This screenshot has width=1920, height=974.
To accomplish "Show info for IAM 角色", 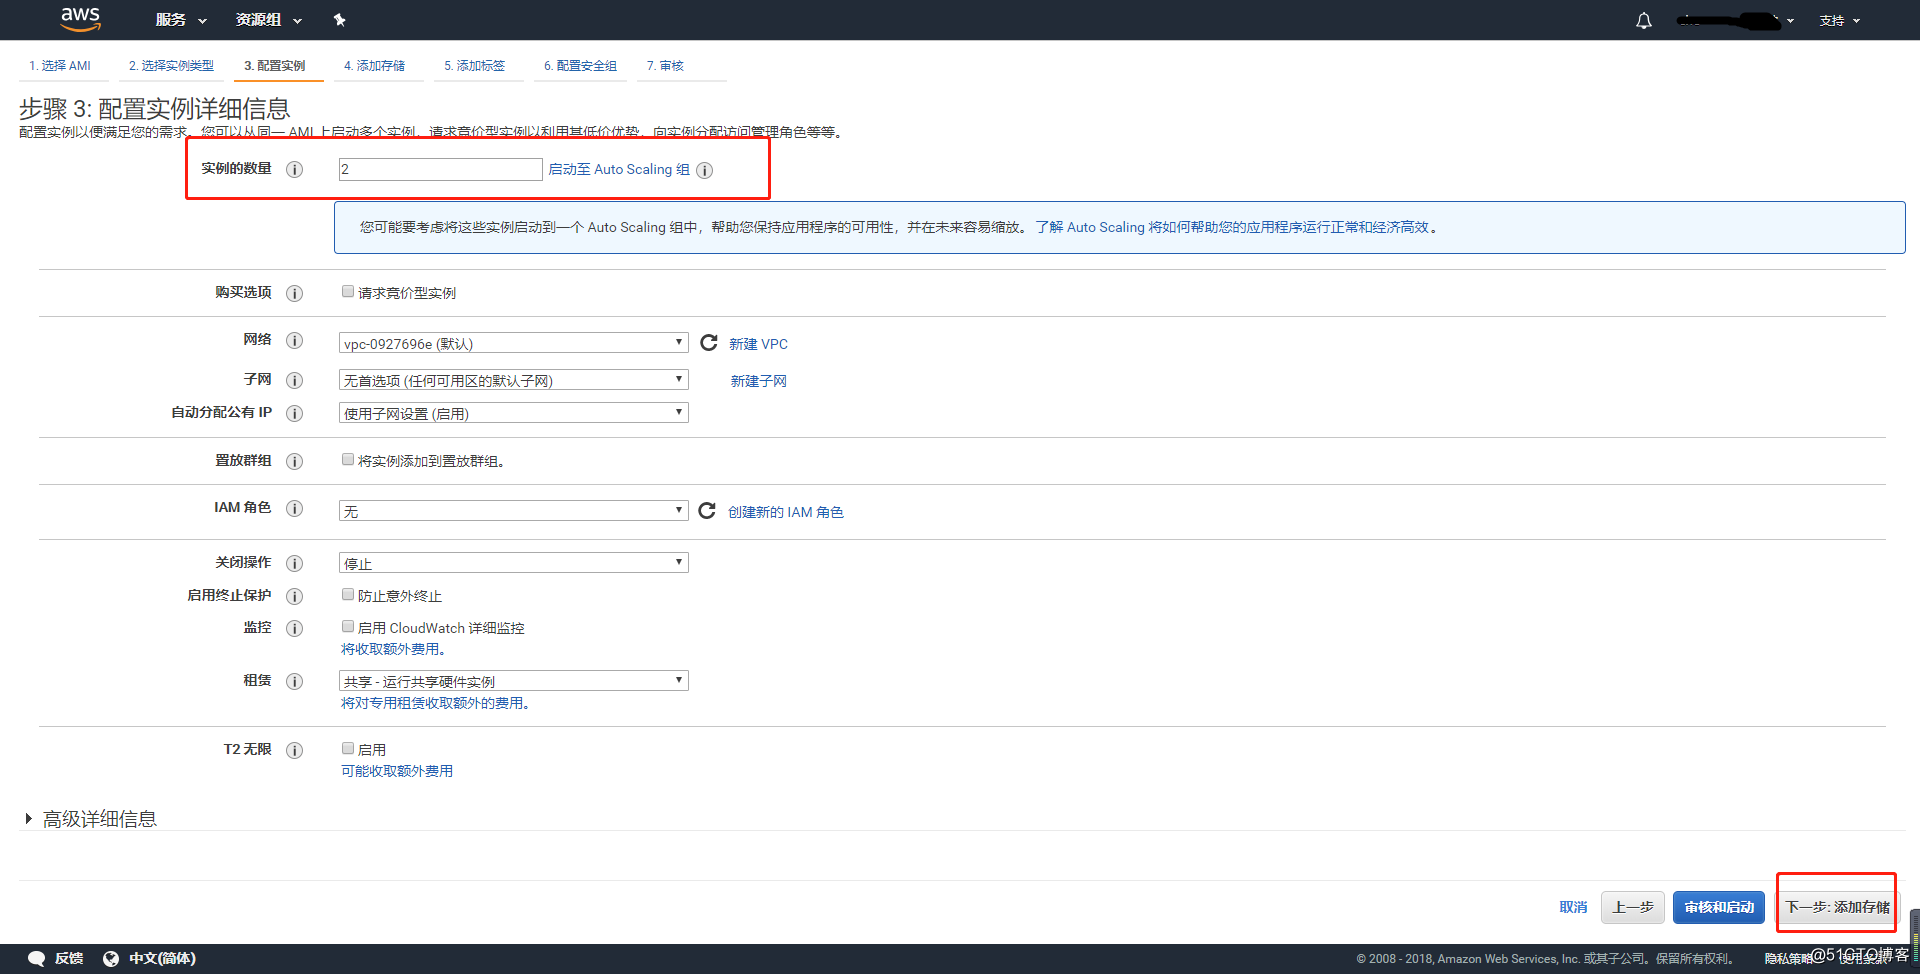I will 295,508.
